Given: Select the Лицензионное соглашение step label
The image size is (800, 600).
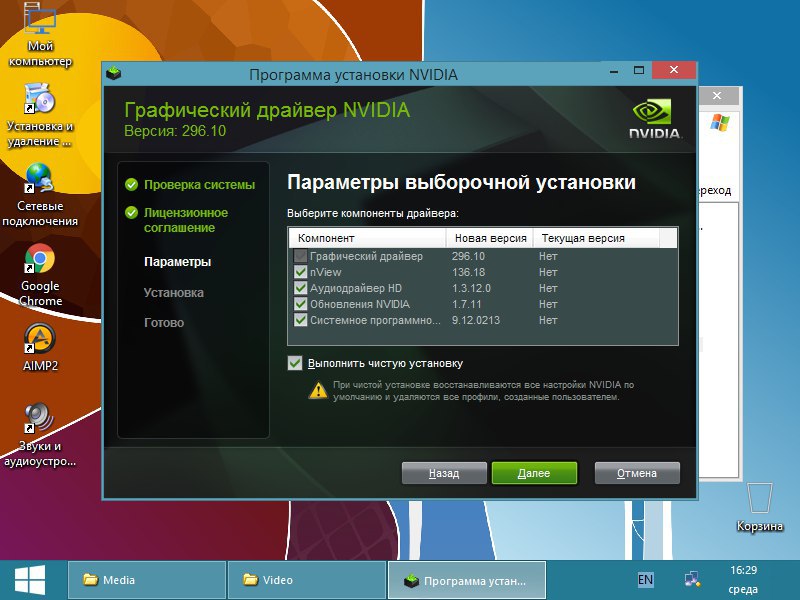Looking at the screenshot, I should click(186, 220).
